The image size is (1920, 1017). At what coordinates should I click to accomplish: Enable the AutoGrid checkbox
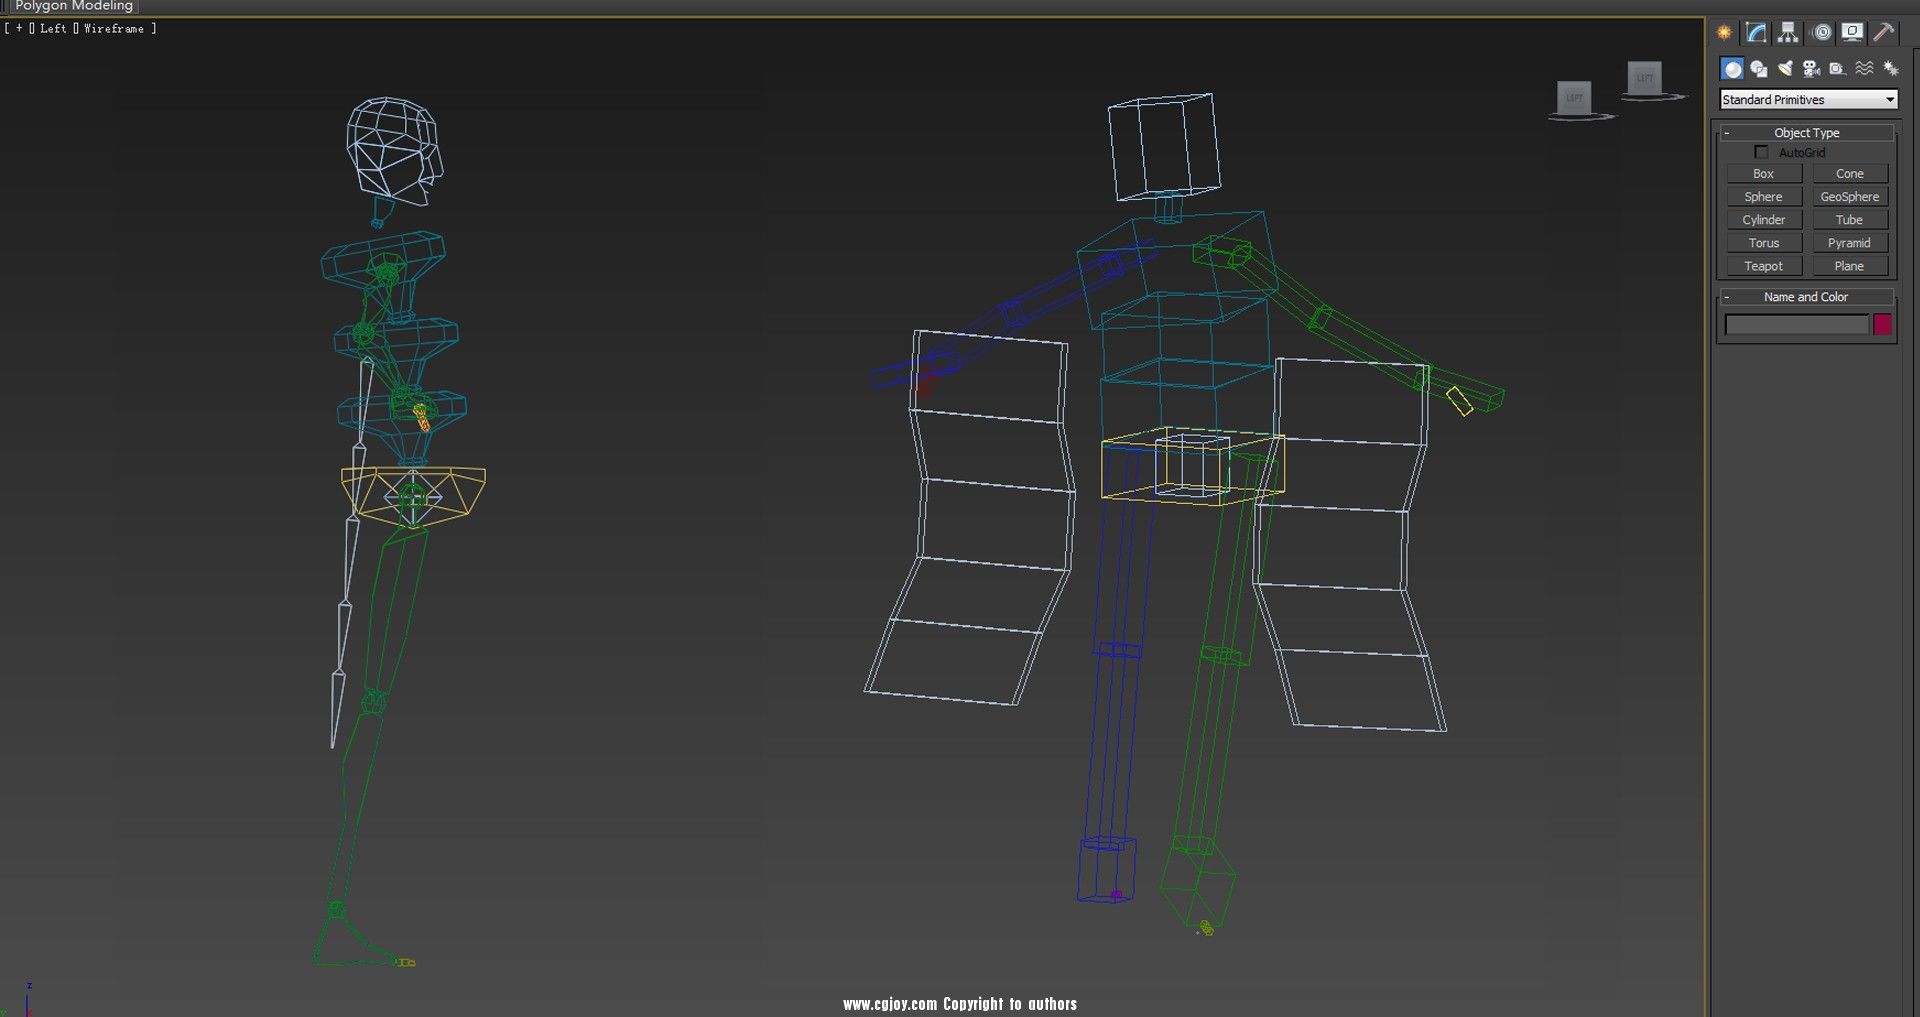click(x=1761, y=153)
